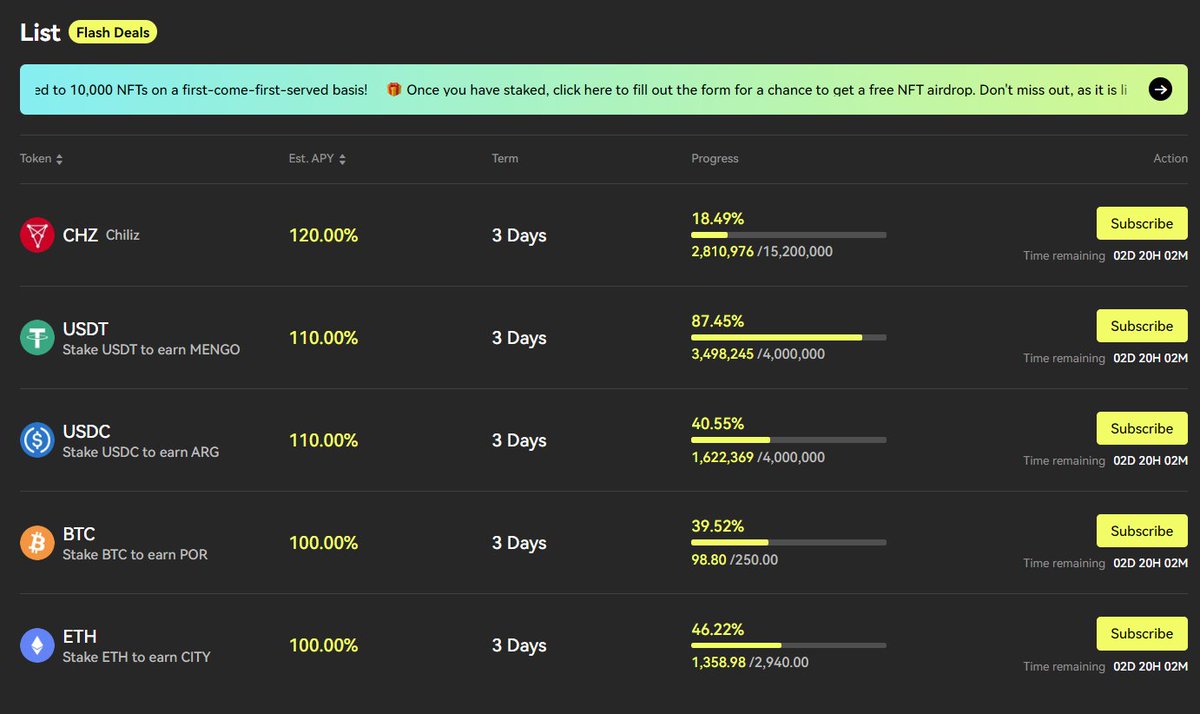This screenshot has height=714, width=1200.
Task: Click the Bitcoin BTC token logo
Action: click(x=37, y=543)
